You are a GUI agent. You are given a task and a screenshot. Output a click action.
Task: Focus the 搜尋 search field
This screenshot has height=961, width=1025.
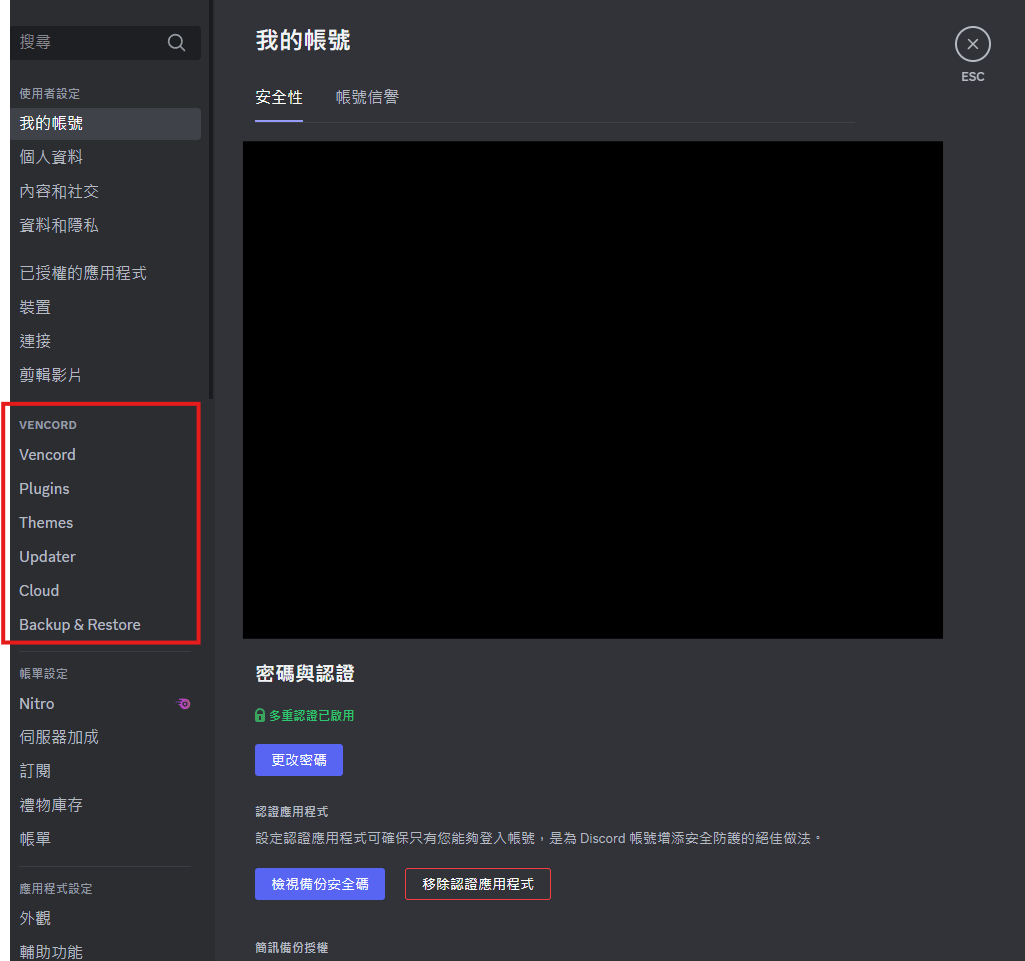[x=105, y=42]
